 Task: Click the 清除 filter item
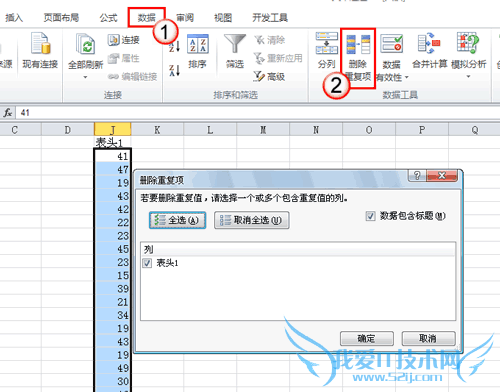point(270,40)
